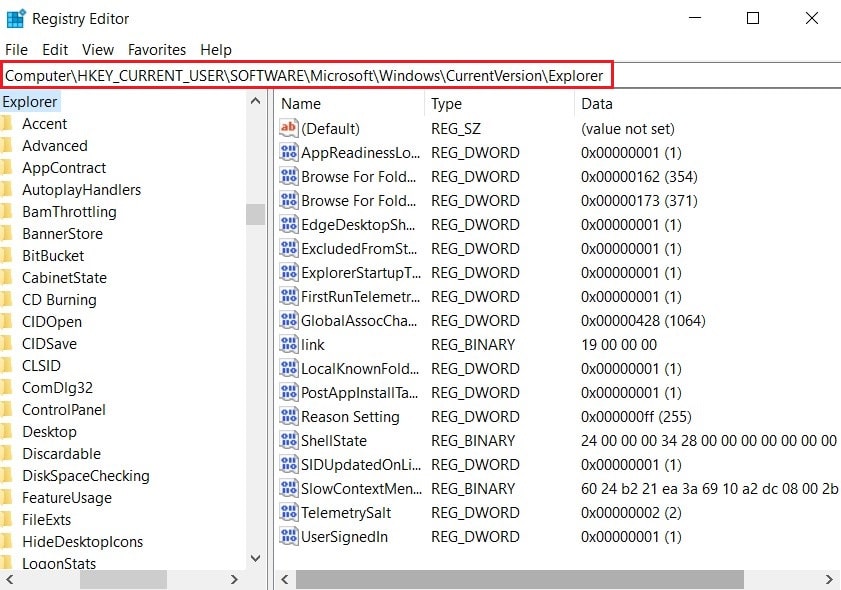Open the Favorites menu
Image resolution: width=841 pixels, height=590 pixels.
[156, 49]
